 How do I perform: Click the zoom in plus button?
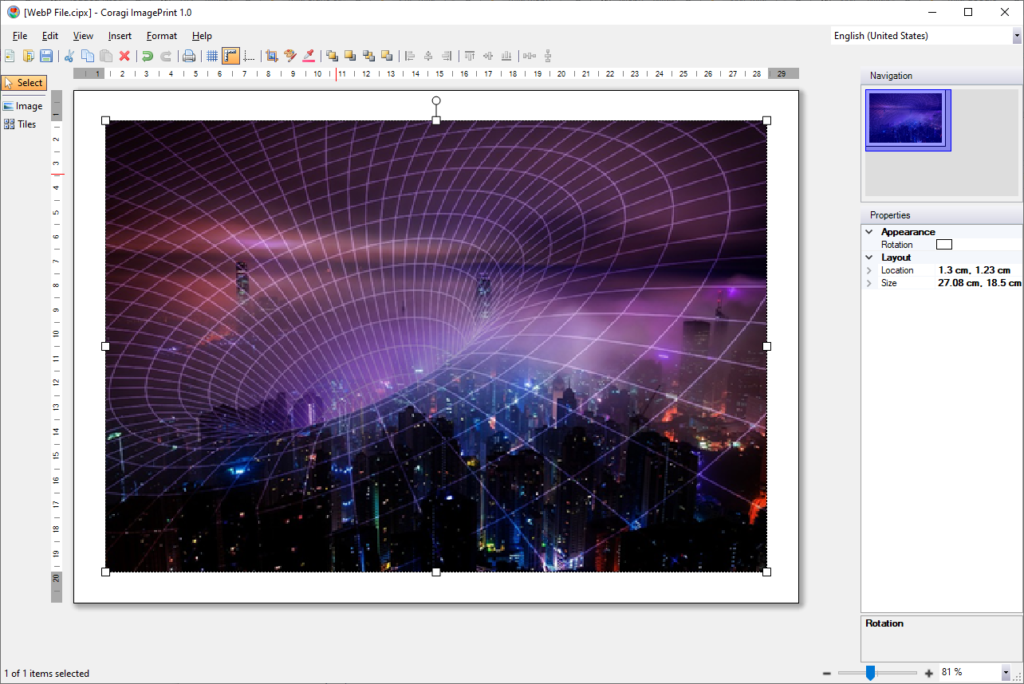point(929,673)
